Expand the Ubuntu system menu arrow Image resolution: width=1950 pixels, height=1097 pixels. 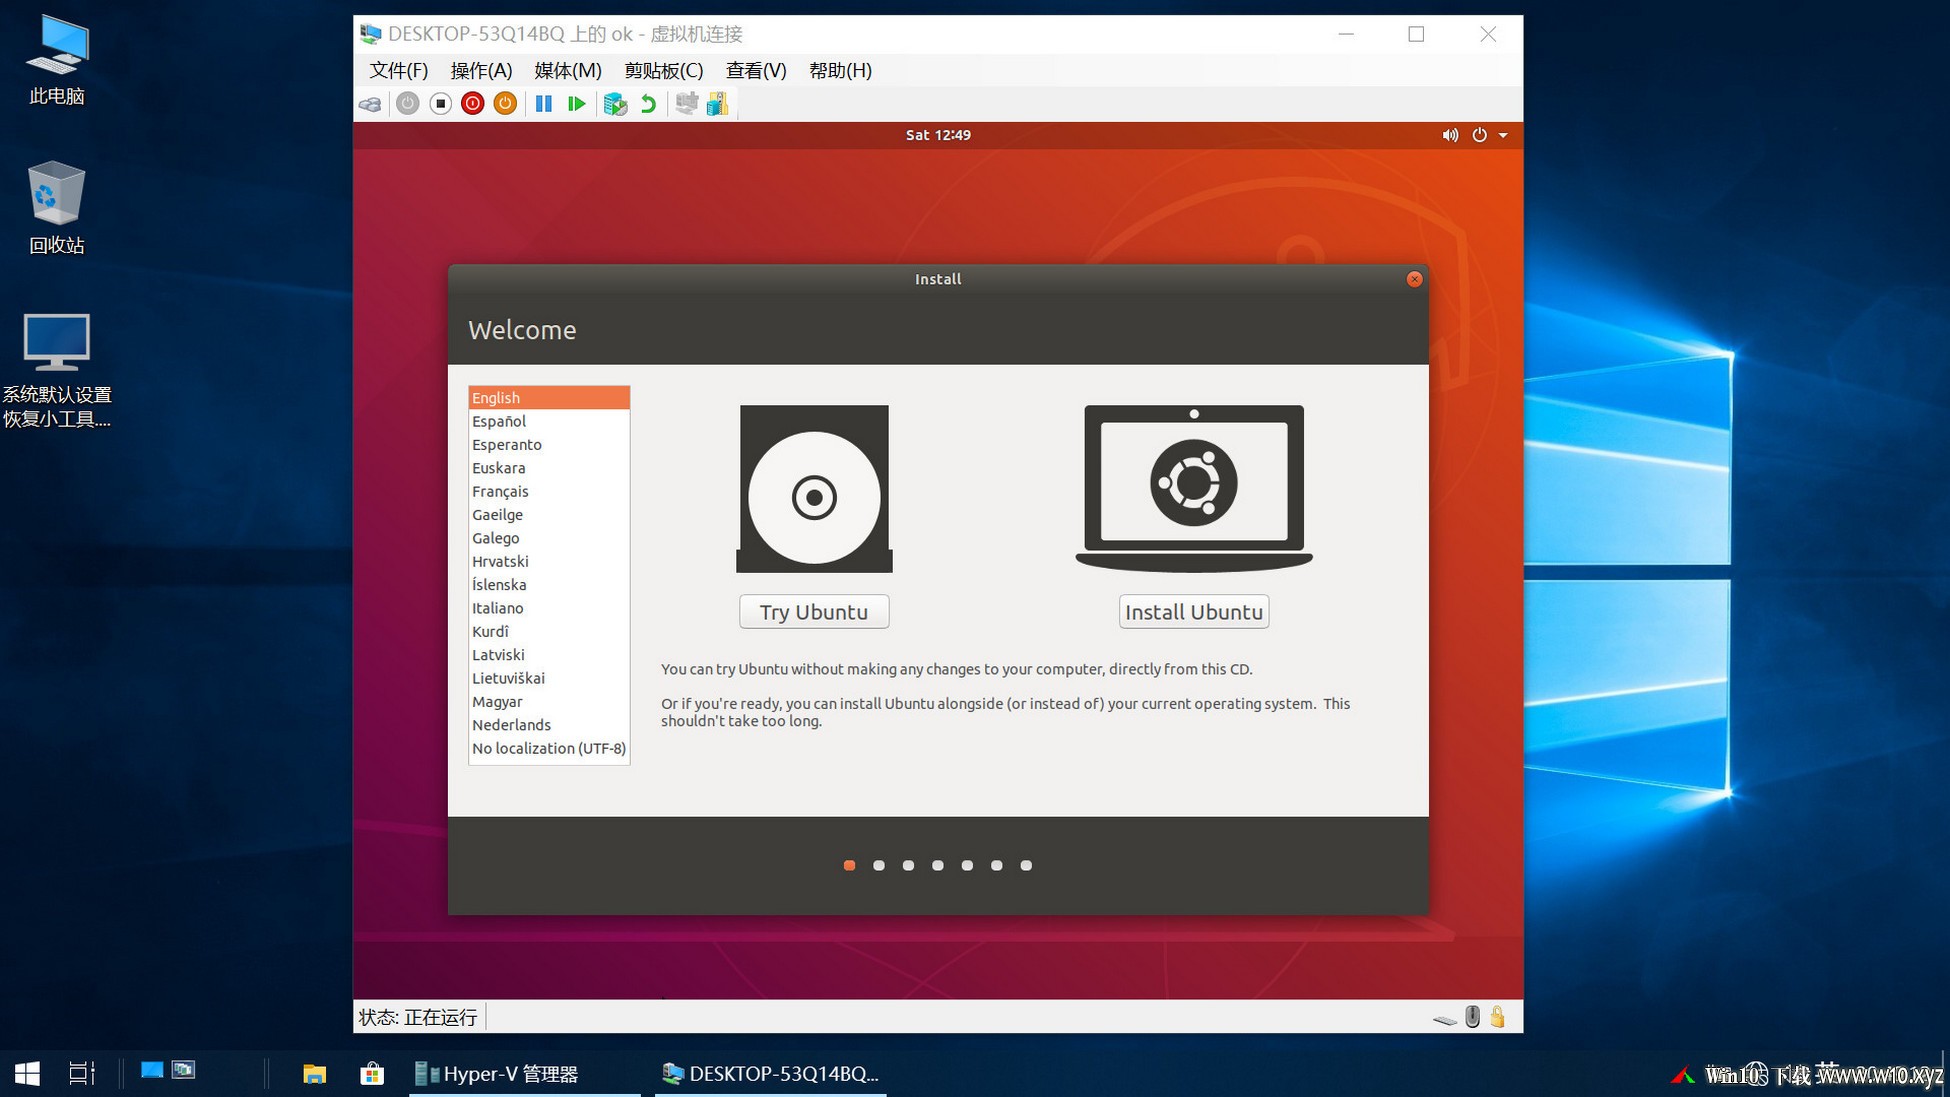[x=1503, y=135]
